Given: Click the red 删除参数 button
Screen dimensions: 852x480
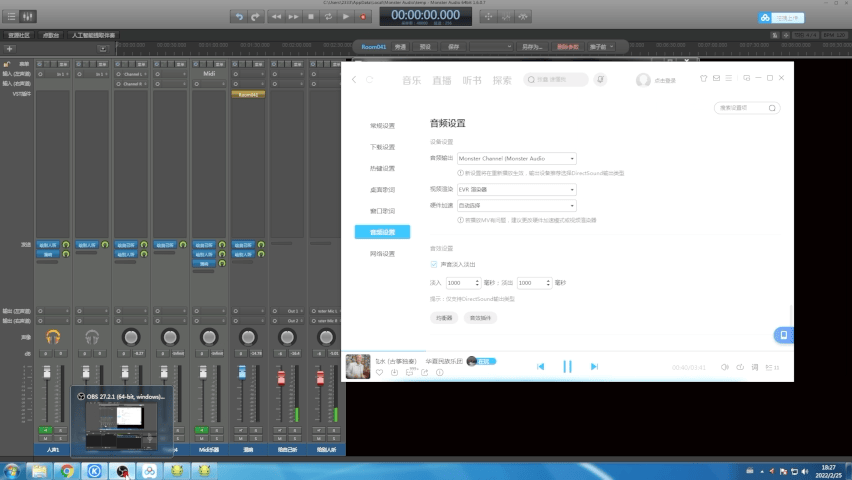Looking at the screenshot, I should (x=568, y=47).
